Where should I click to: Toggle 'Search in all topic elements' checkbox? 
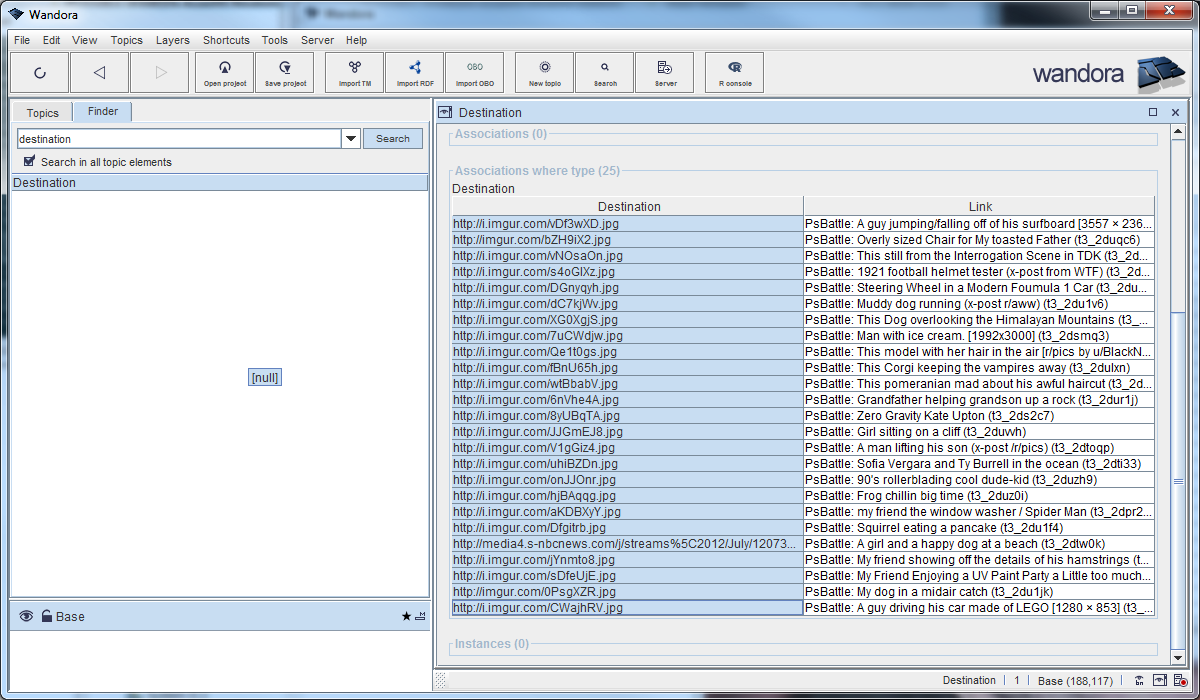[x=30, y=161]
